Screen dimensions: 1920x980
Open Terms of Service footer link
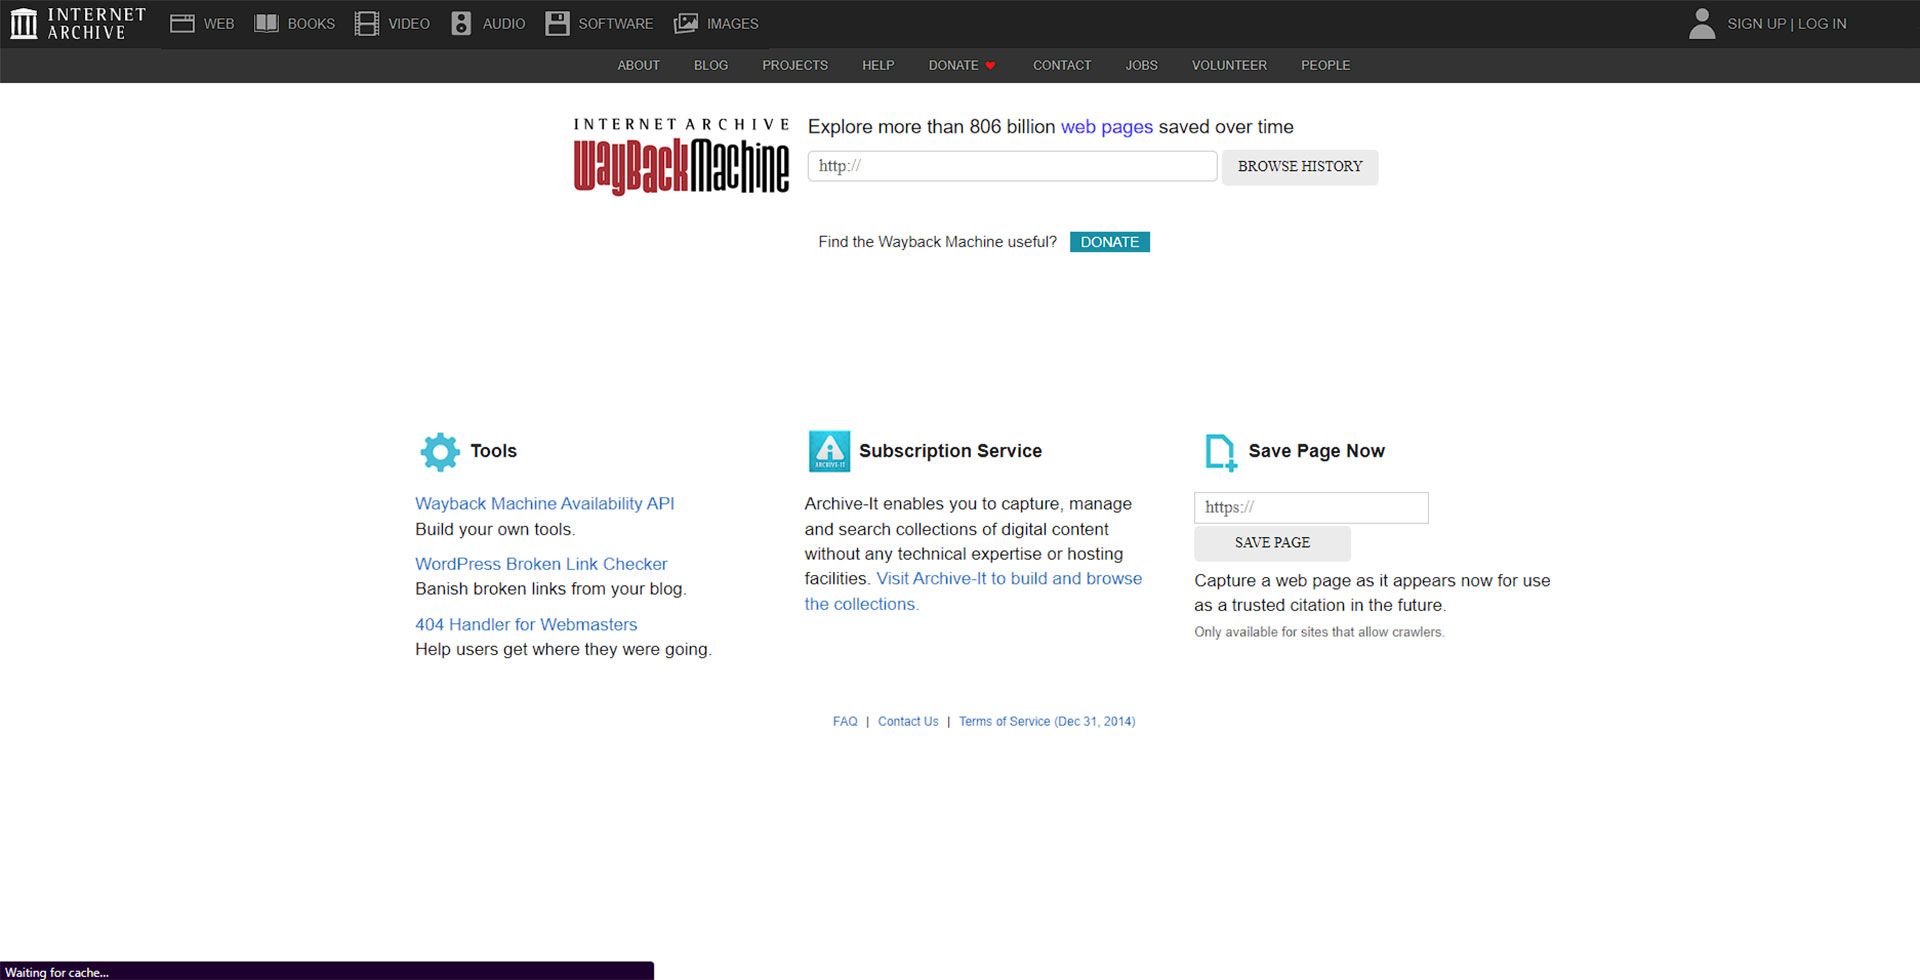click(x=1047, y=721)
